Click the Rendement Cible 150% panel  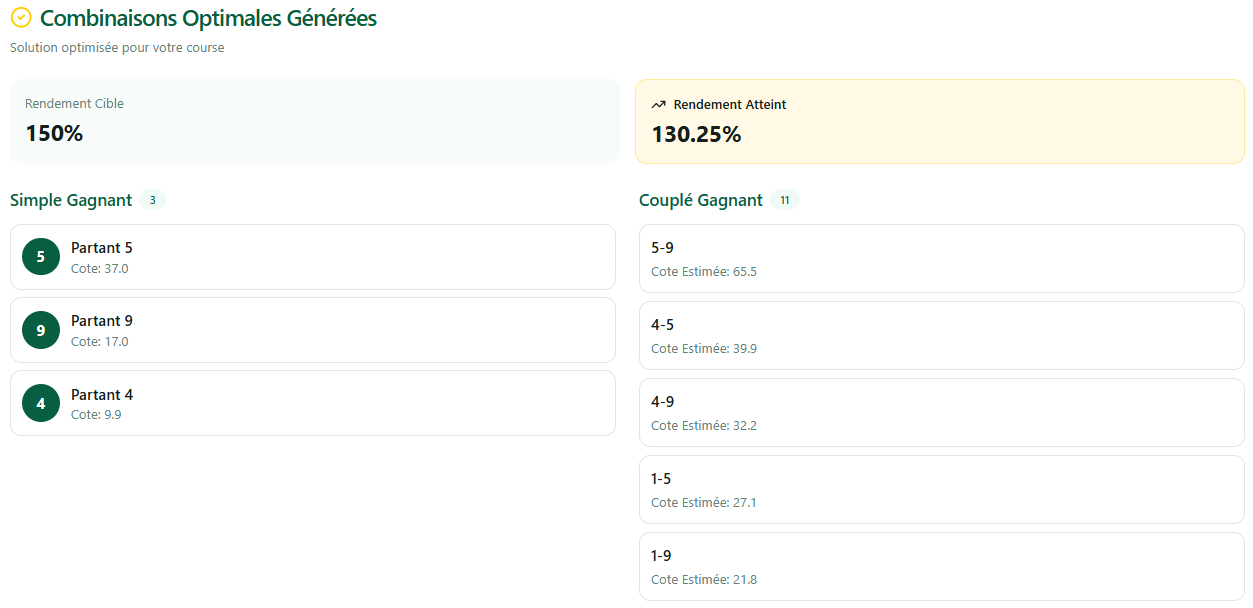click(x=314, y=121)
